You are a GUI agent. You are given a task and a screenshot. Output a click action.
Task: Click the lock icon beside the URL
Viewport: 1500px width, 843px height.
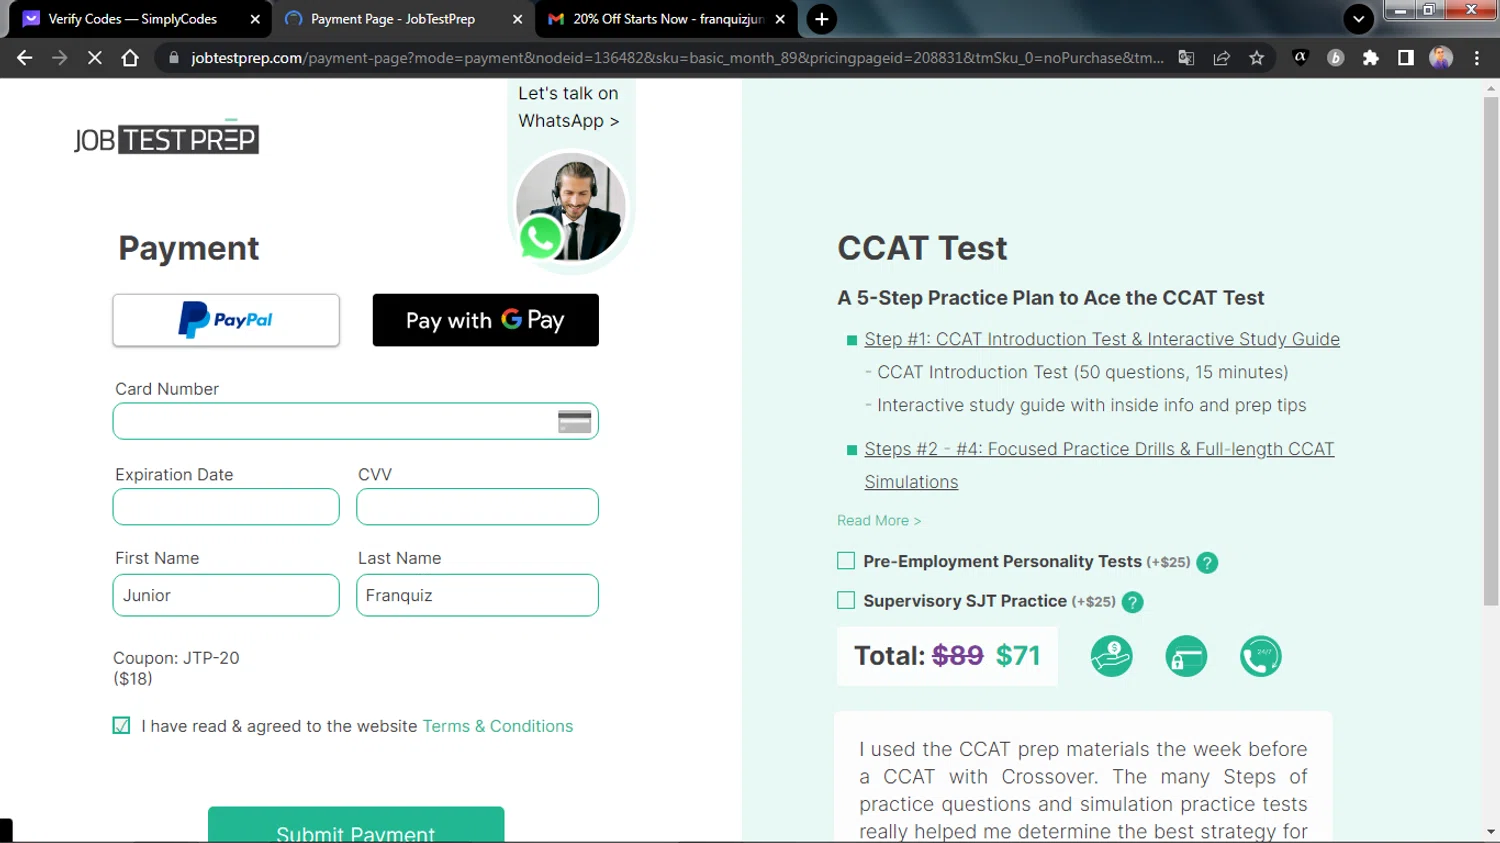pos(174,58)
